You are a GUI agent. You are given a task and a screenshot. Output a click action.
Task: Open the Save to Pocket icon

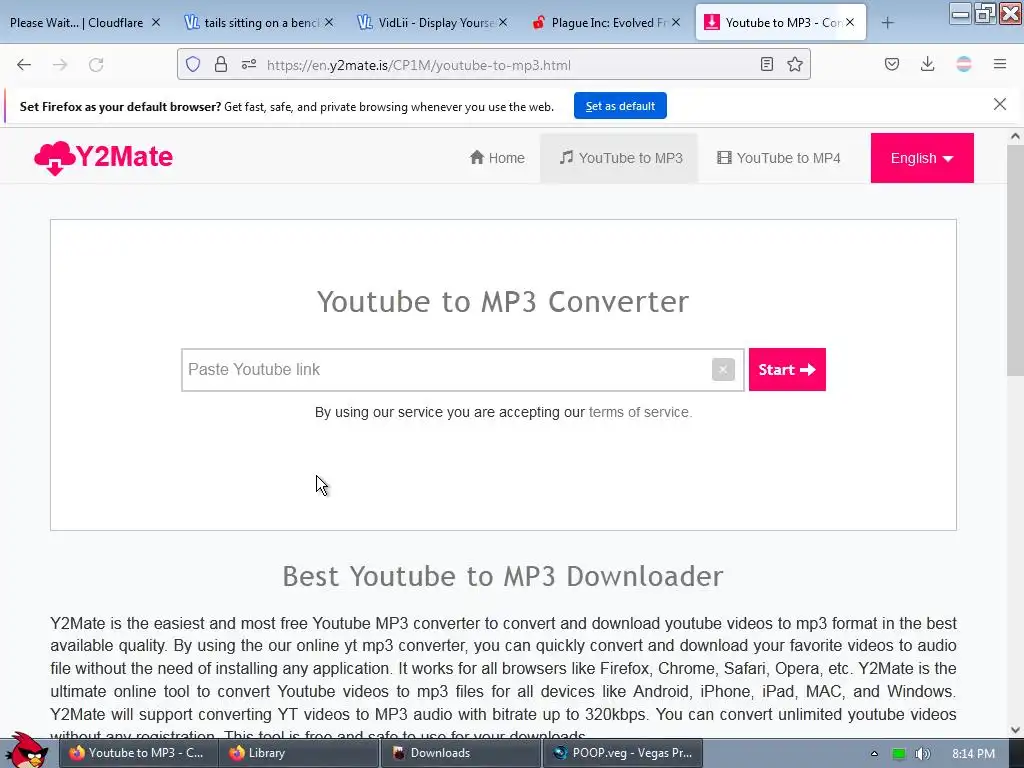891,64
